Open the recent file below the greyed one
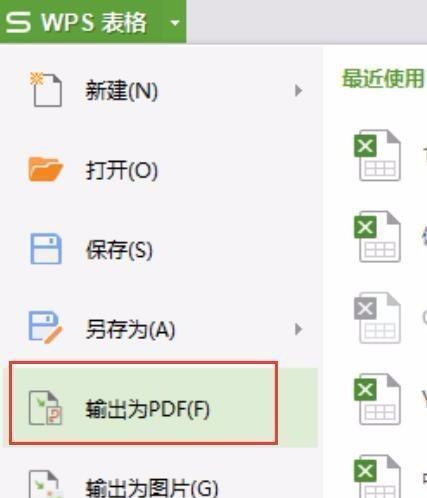The width and height of the screenshot is (427, 498). [377, 399]
